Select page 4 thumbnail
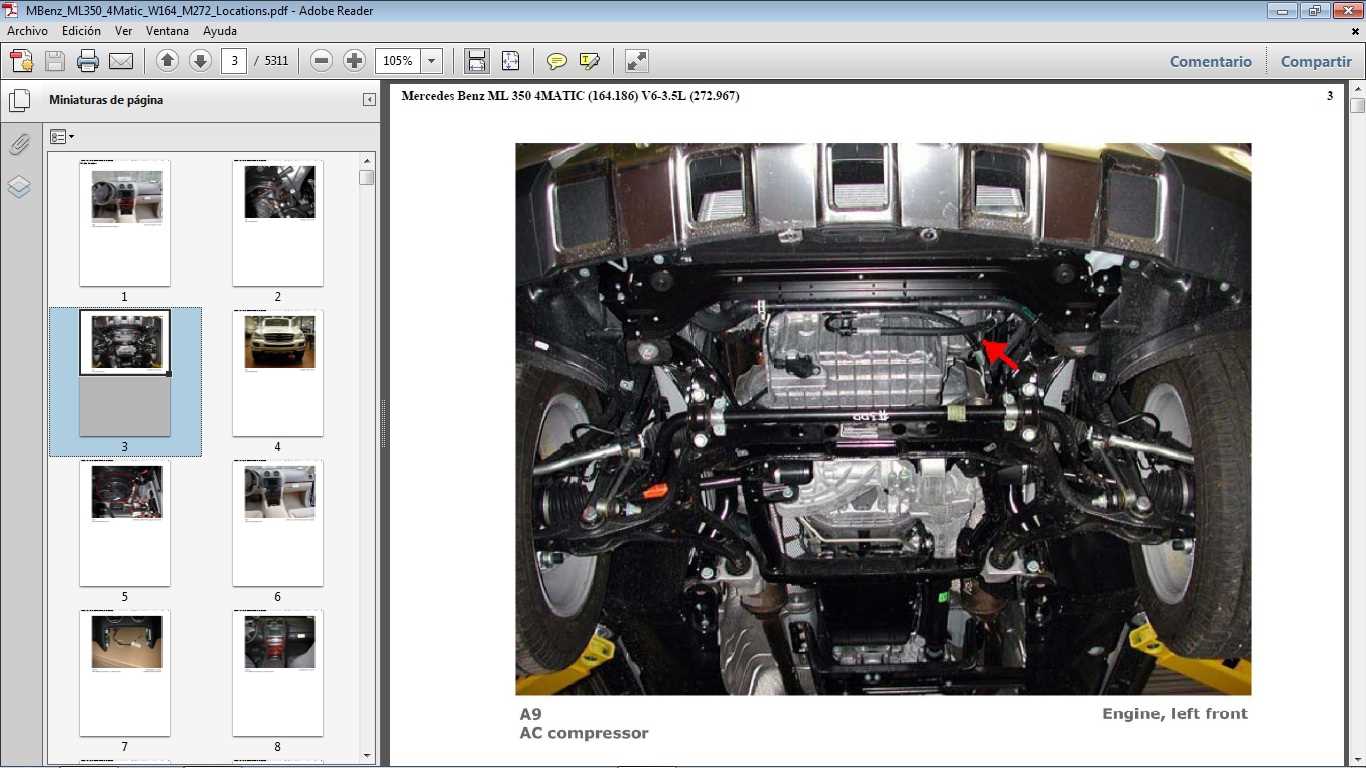This screenshot has height=768, width=1366. tap(278, 373)
